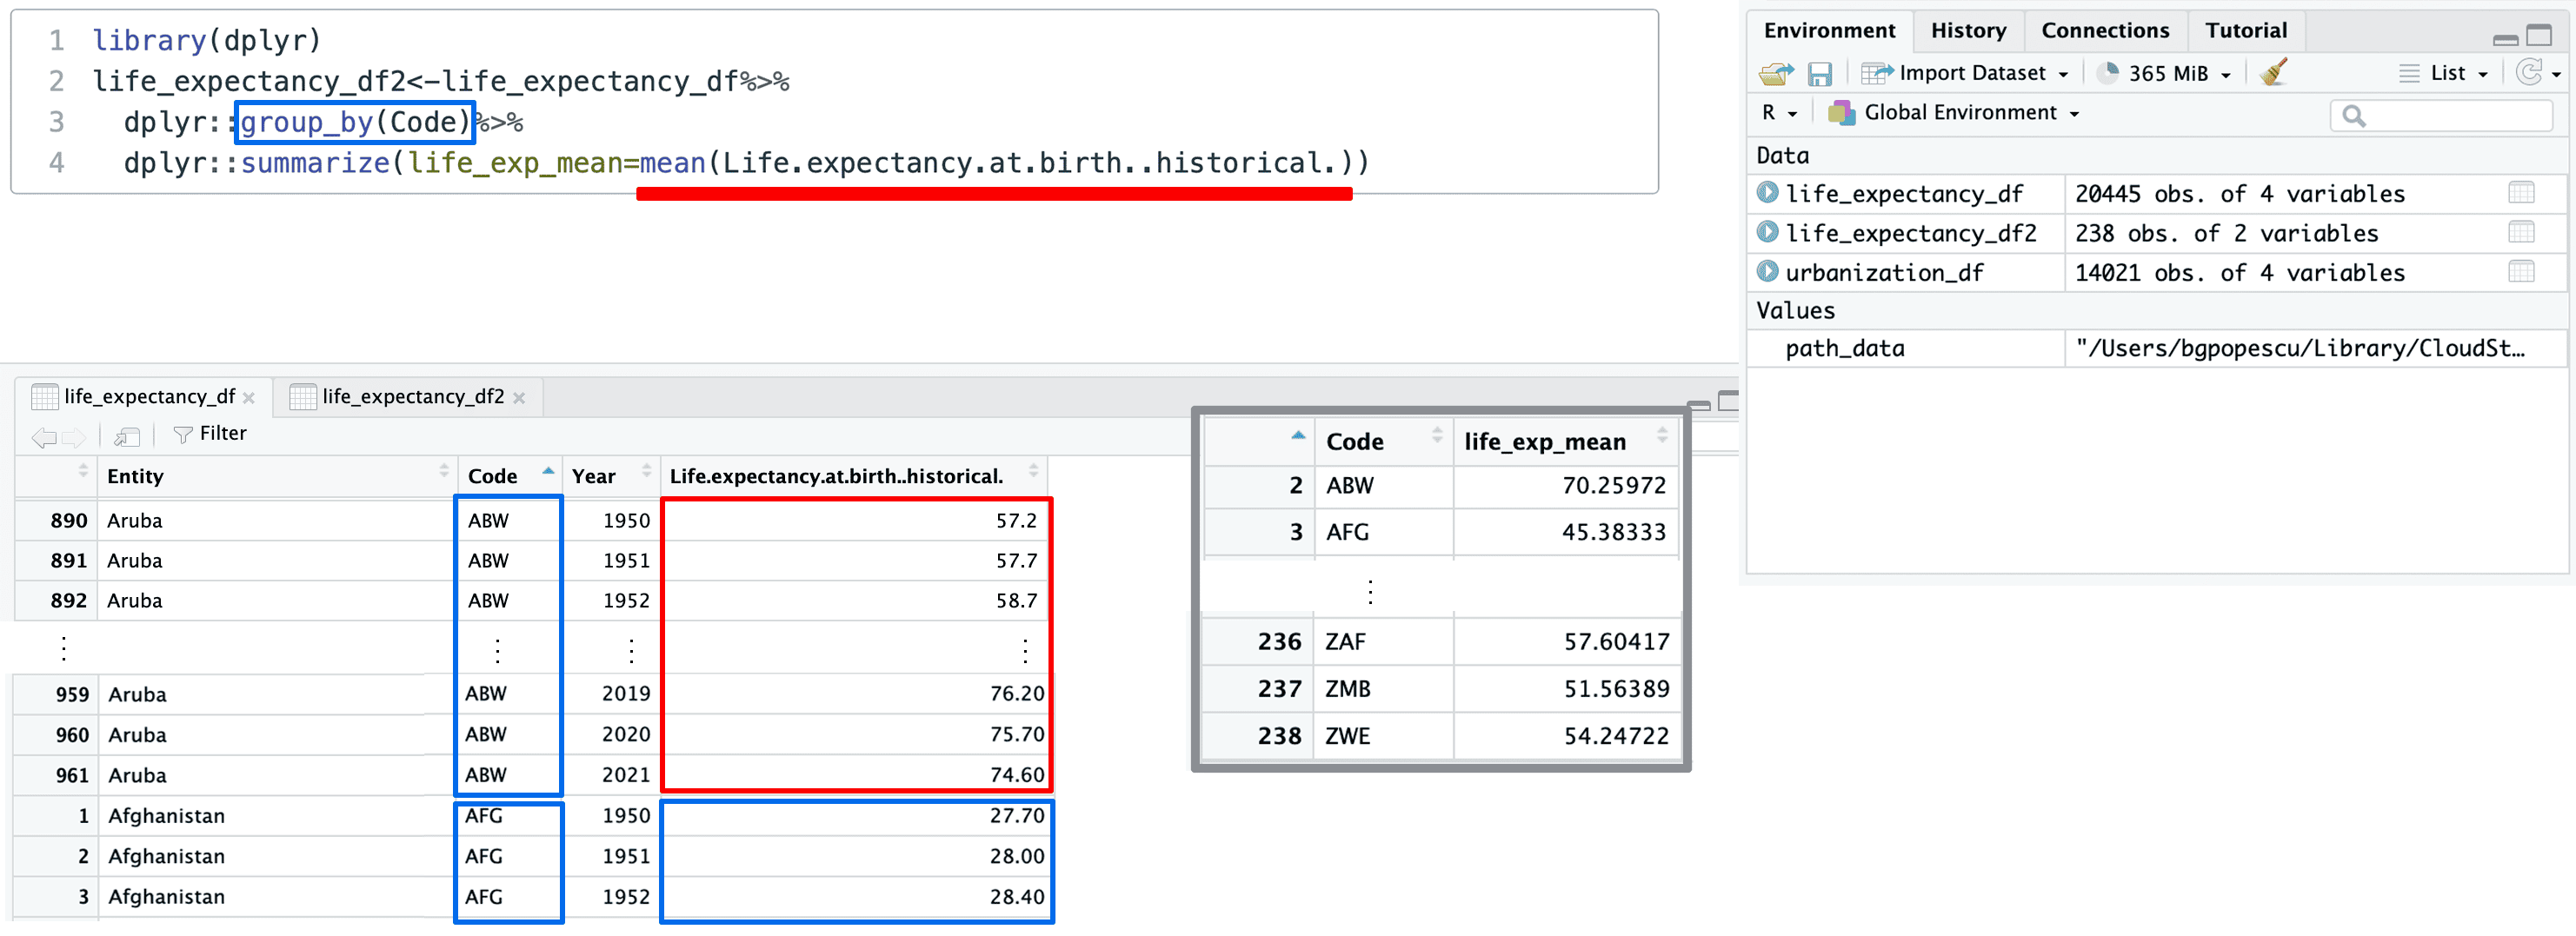Open the Import Dataset dropdown

coord(1965,74)
